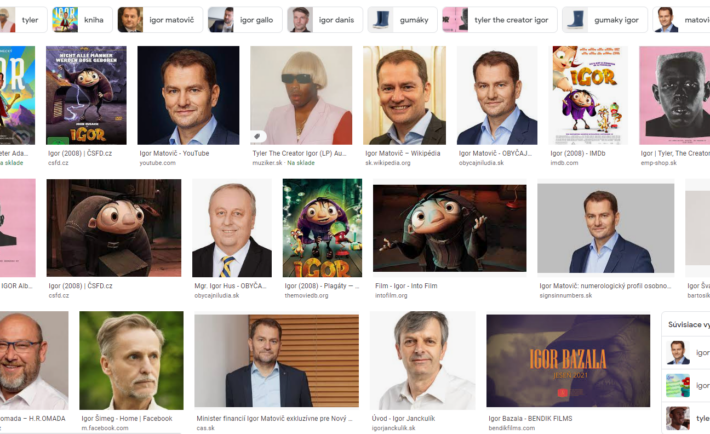This screenshot has width=710, height=434.
Task: Open the Mgr. Igor Hus portrait result
Action: point(232,228)
